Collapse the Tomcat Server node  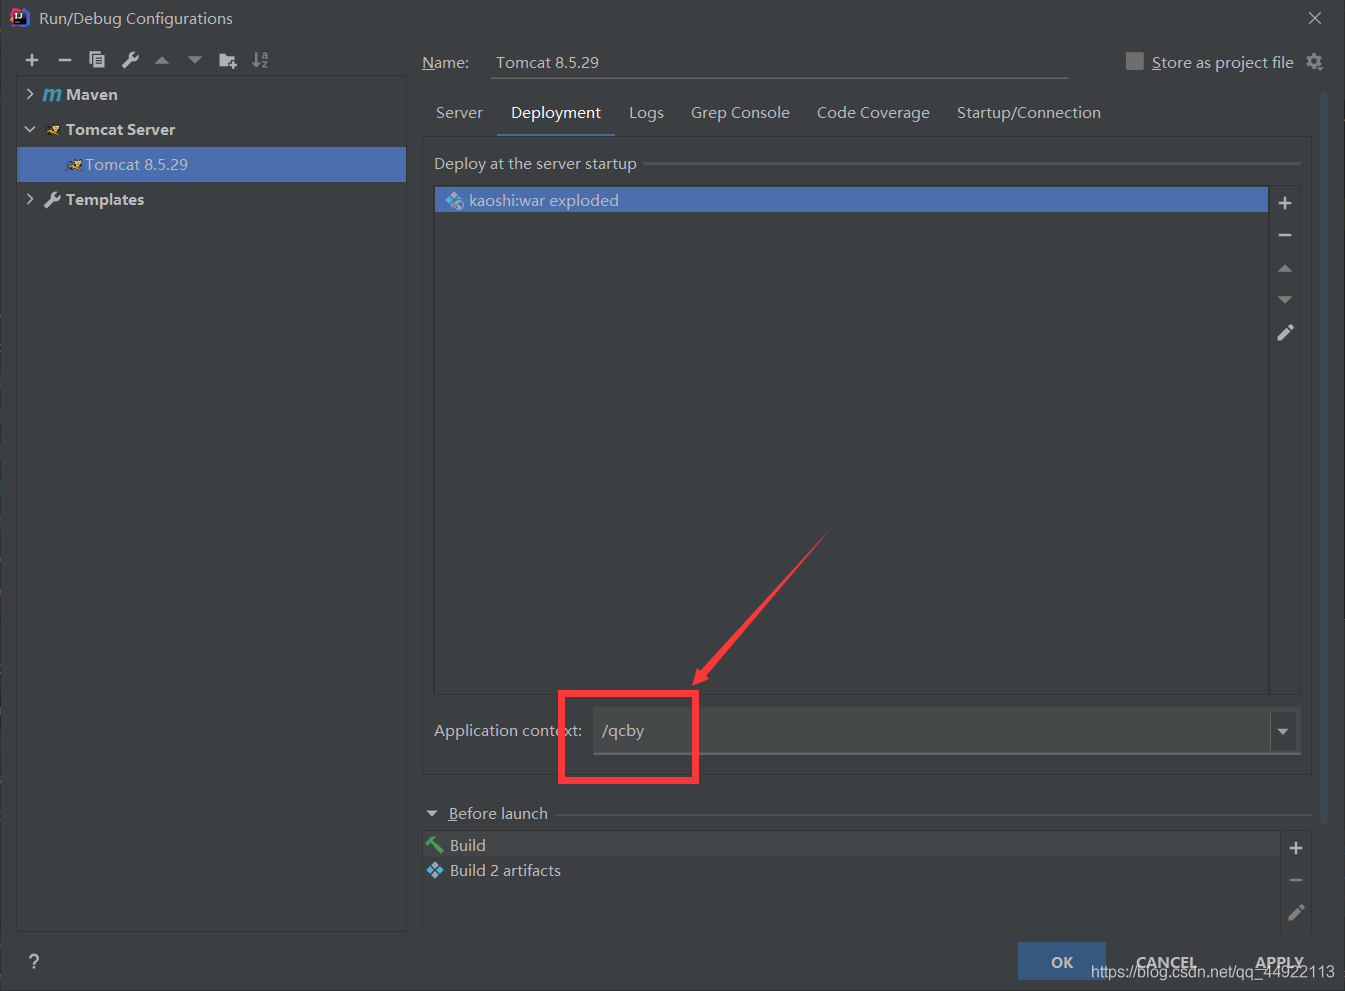[30, 129]
